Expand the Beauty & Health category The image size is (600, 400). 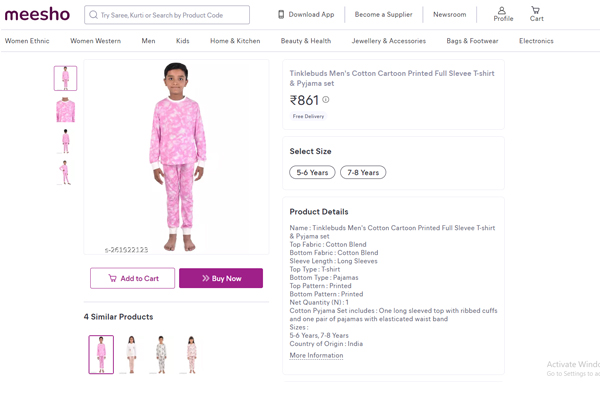(306, 41)
